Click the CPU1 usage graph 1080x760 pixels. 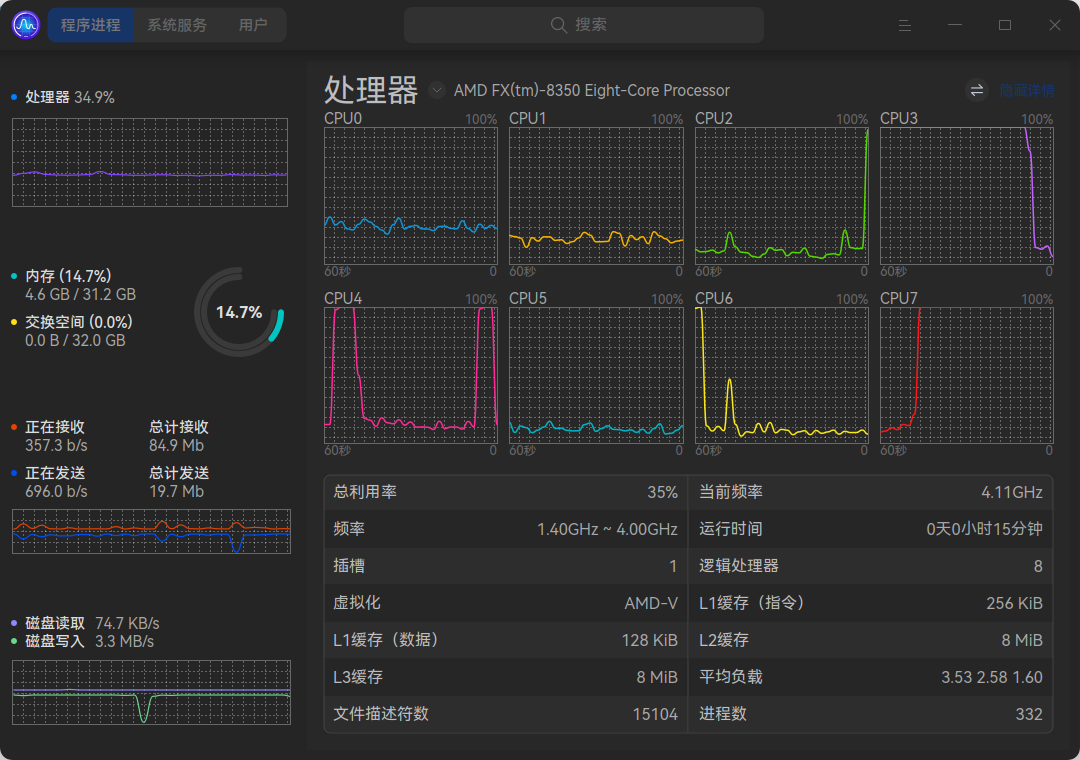[x=596, y=196]
